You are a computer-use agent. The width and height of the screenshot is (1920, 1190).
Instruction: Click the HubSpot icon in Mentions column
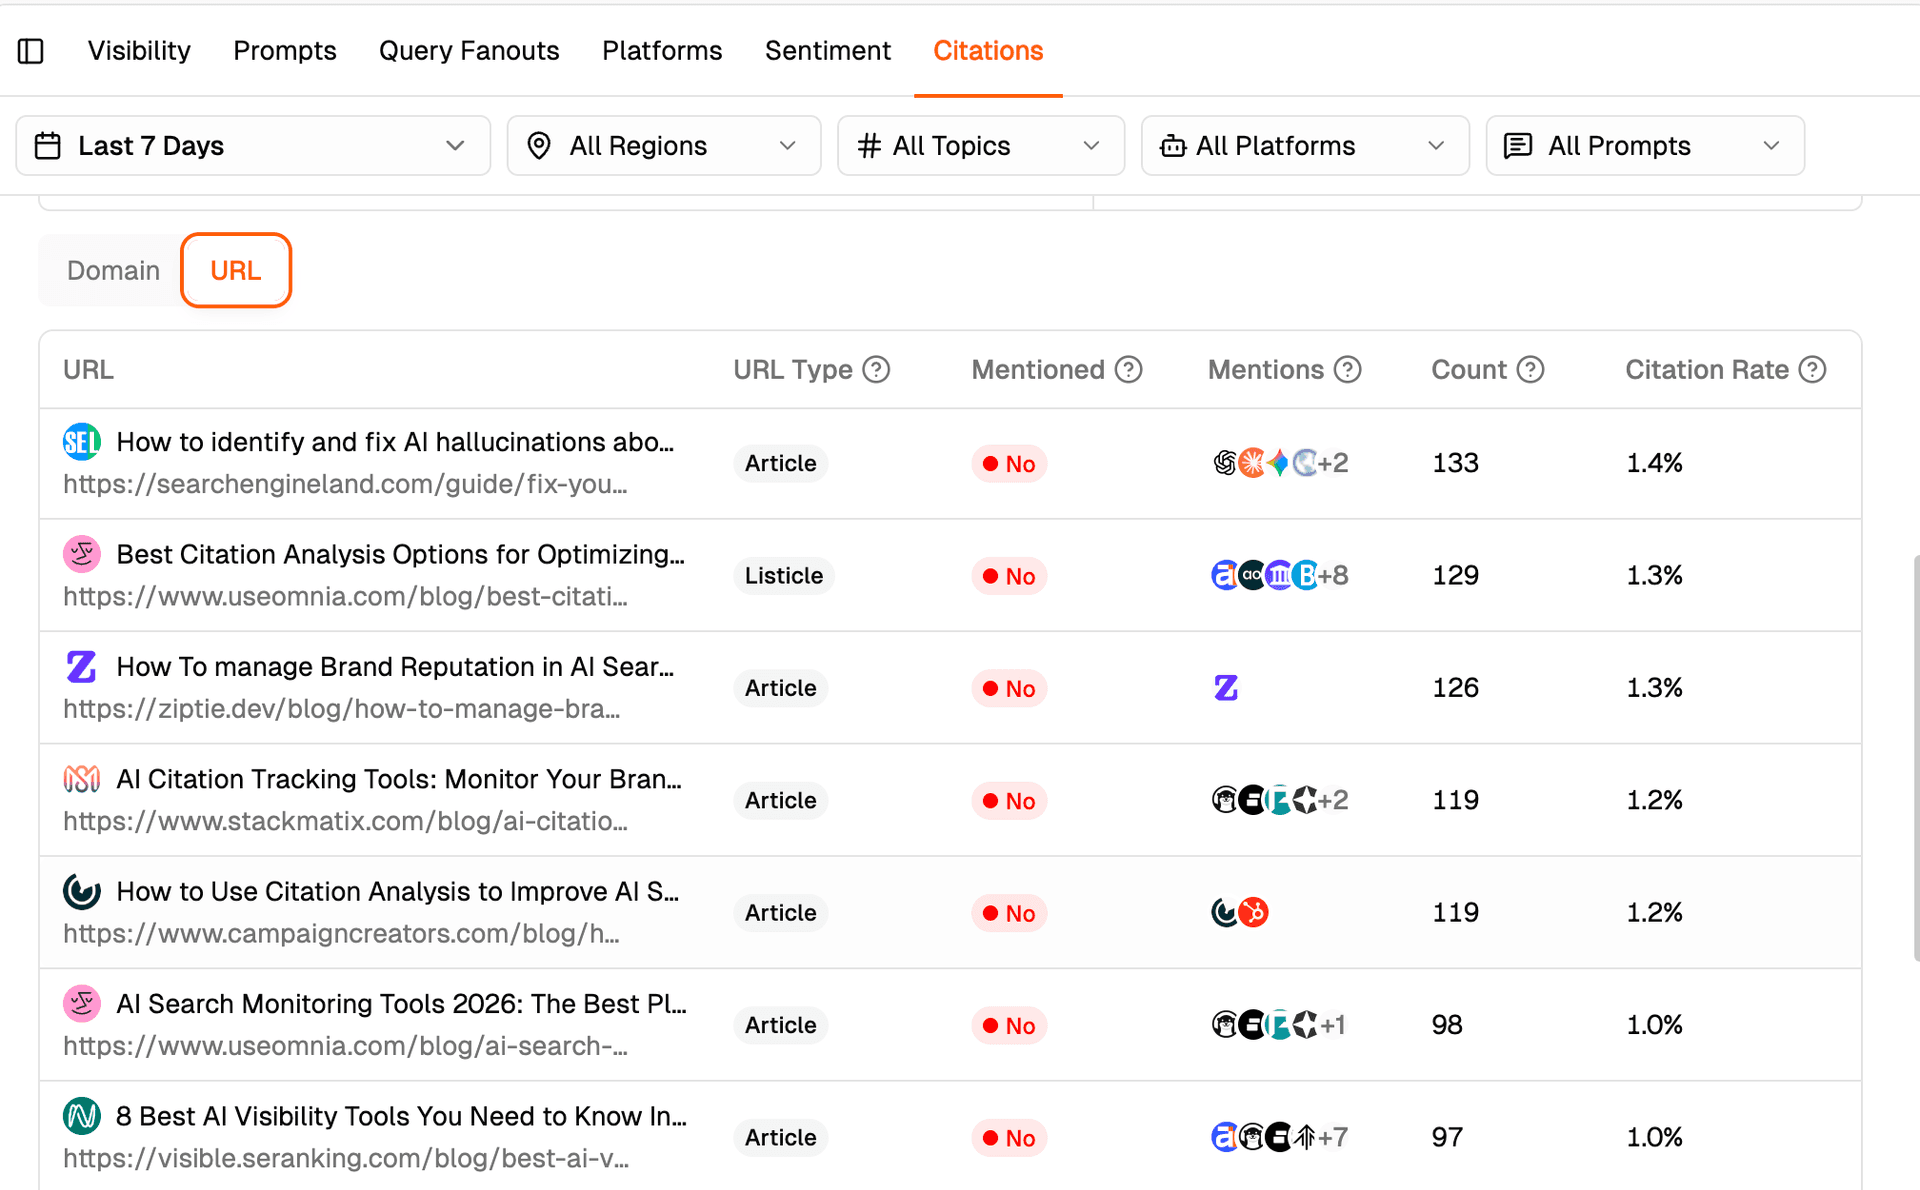pyautogui.click(x=1253, y=912)
